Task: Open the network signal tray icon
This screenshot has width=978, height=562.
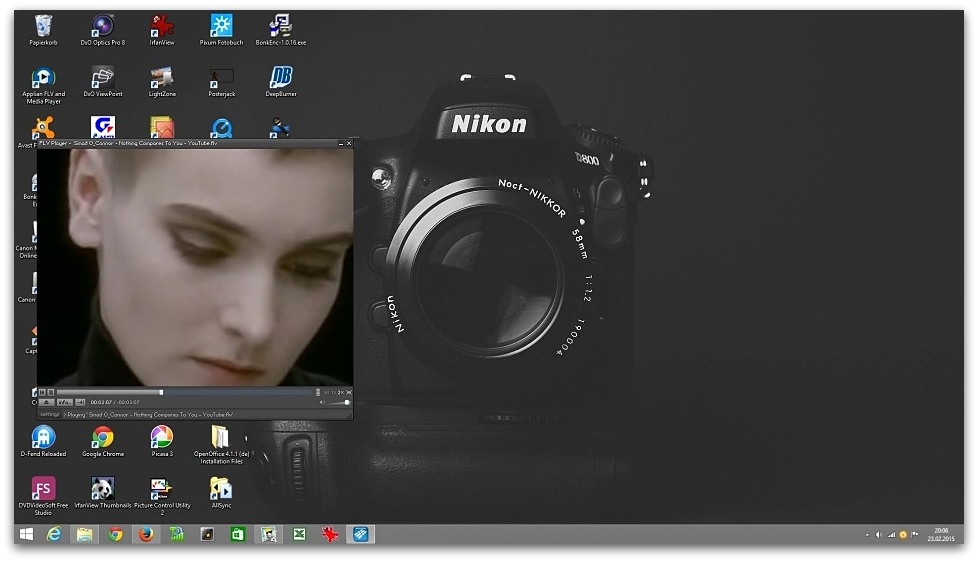Action: [x=891, y=535]
